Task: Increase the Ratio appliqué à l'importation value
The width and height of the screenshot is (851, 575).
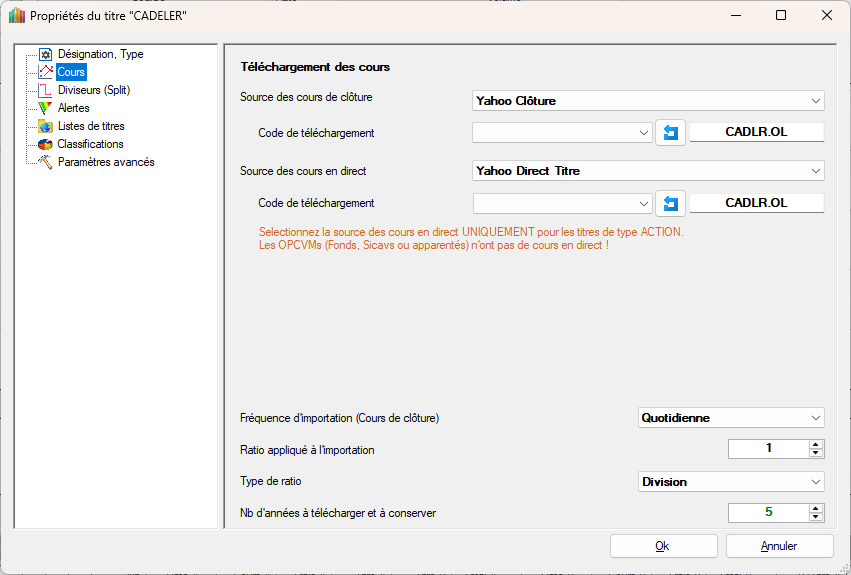Action: (x=816, y=444)
